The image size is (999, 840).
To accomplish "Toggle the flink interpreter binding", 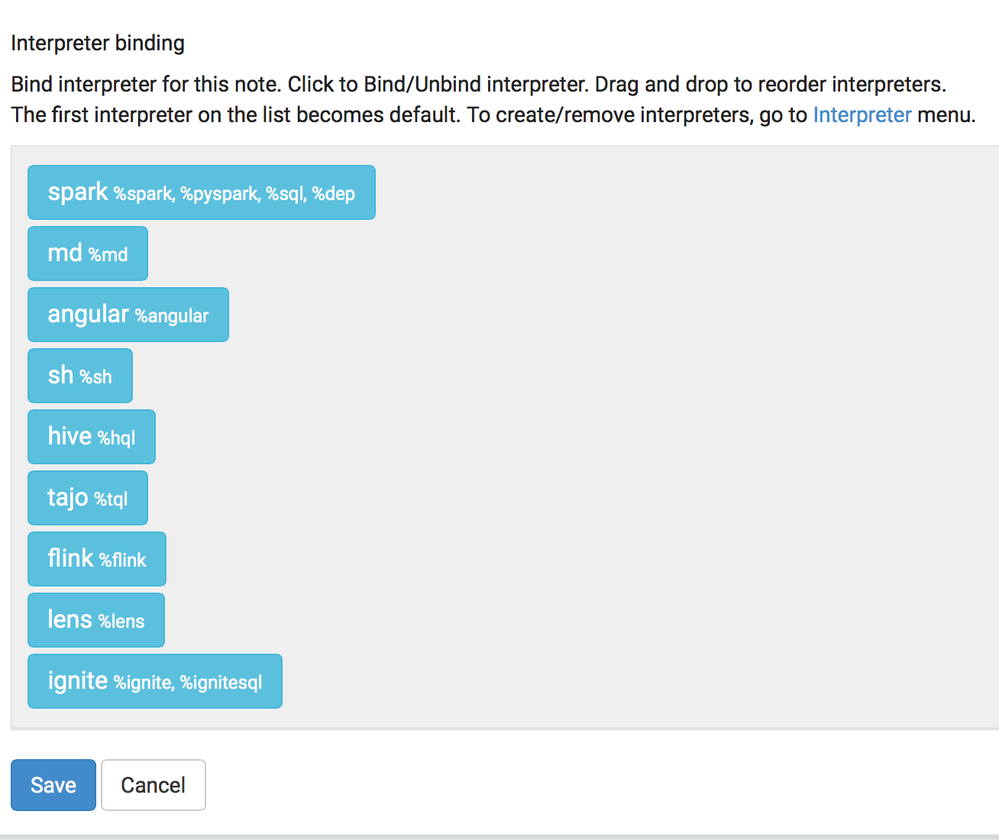I will point(96,559).
